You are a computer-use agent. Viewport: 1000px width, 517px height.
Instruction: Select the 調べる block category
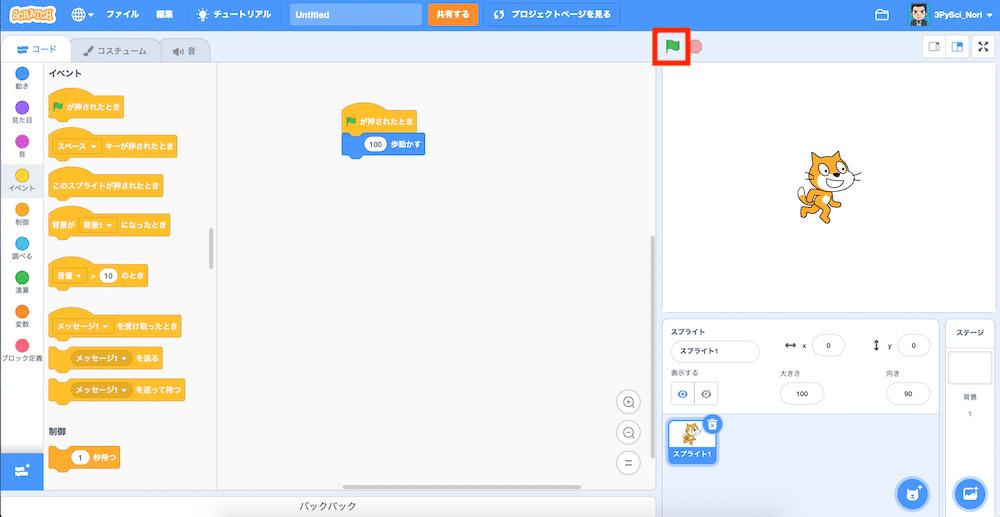click(x=22, y=249)
